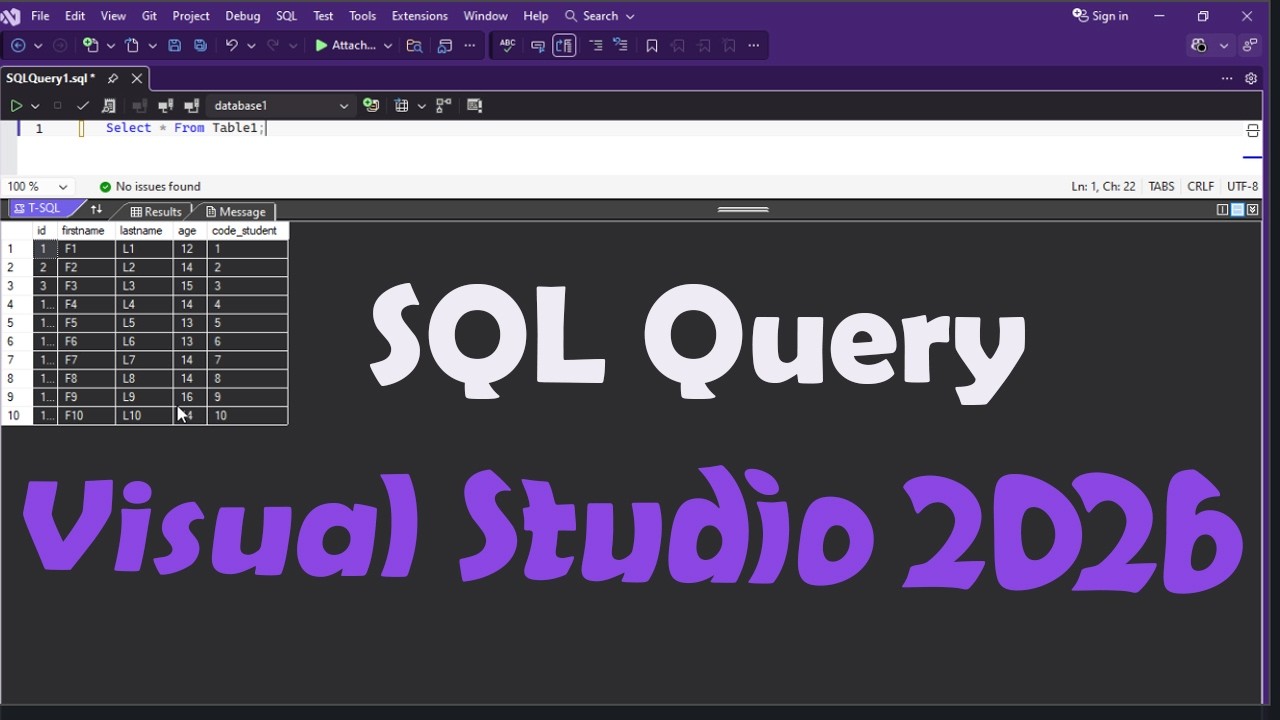Click the Live Share icon
Viewport: 1280px width, 720px height.
(1250, 45)
